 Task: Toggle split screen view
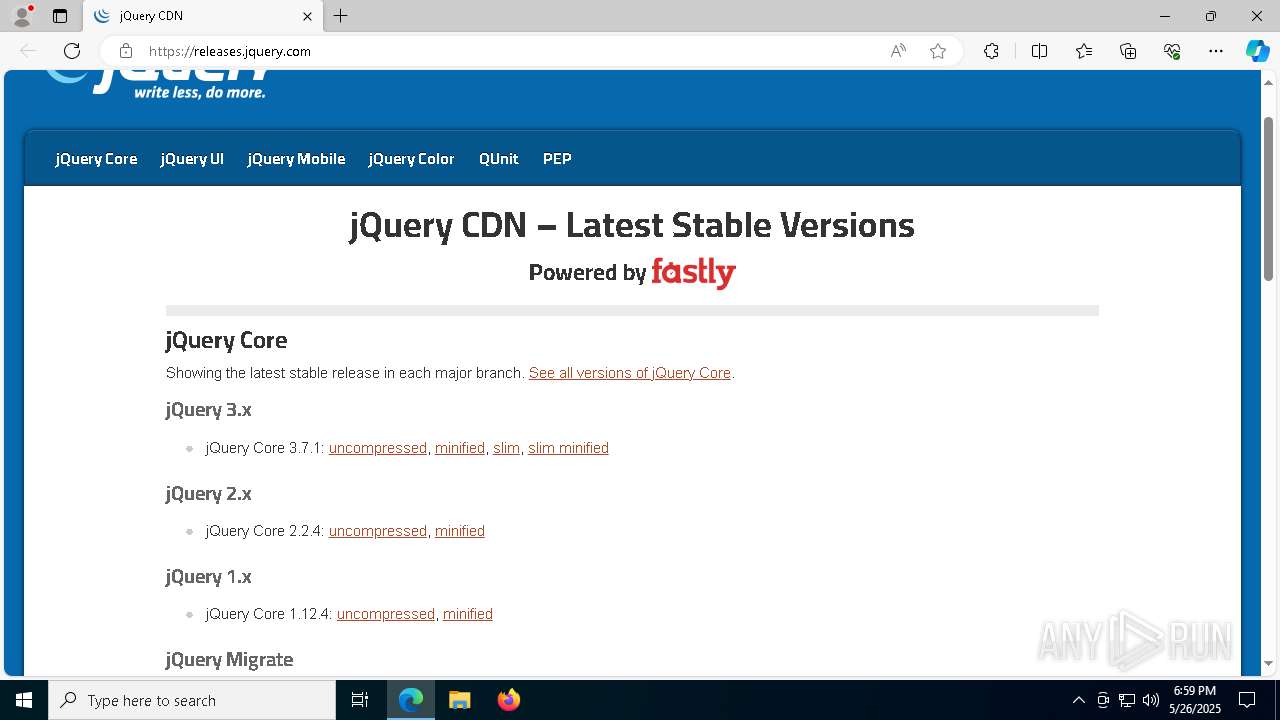[1039, 51]
